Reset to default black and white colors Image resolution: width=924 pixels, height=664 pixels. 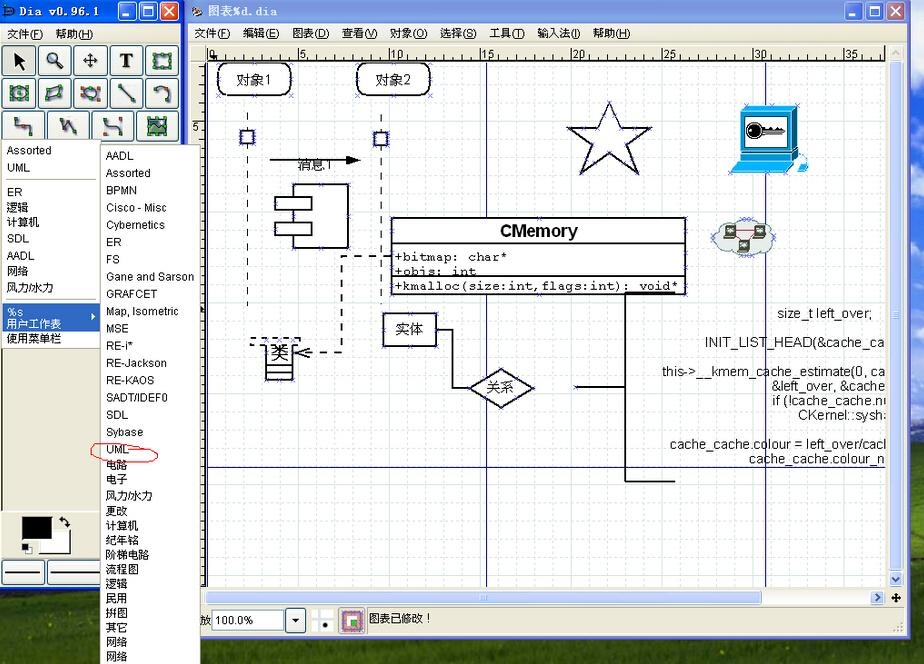tap(27, 549)
